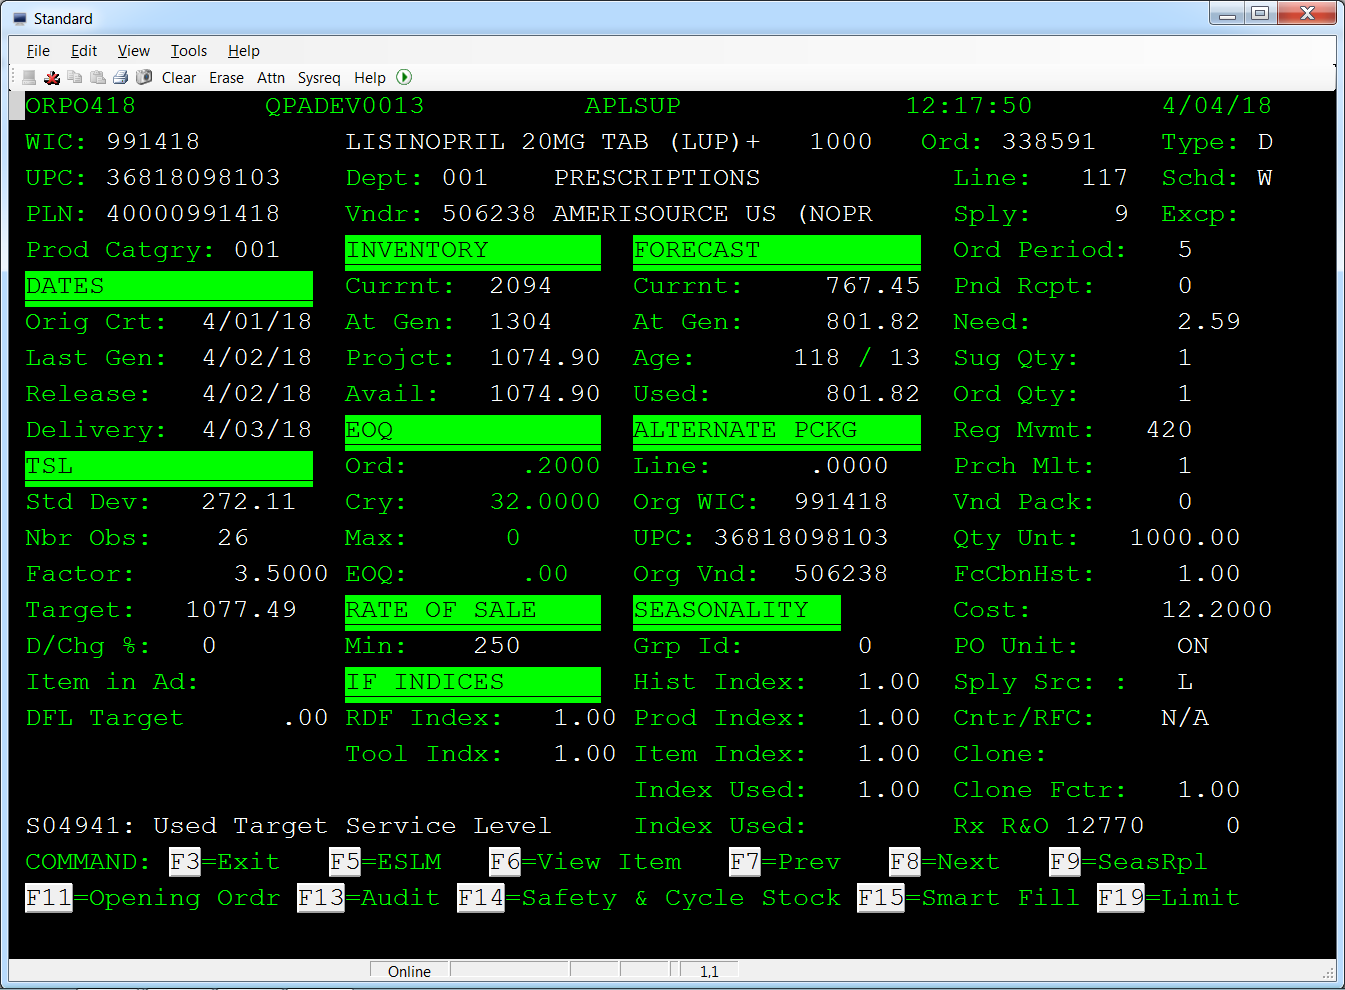Click the red X communication icon
Viewport: 1345px width, 990px height.
coord(51,77)
